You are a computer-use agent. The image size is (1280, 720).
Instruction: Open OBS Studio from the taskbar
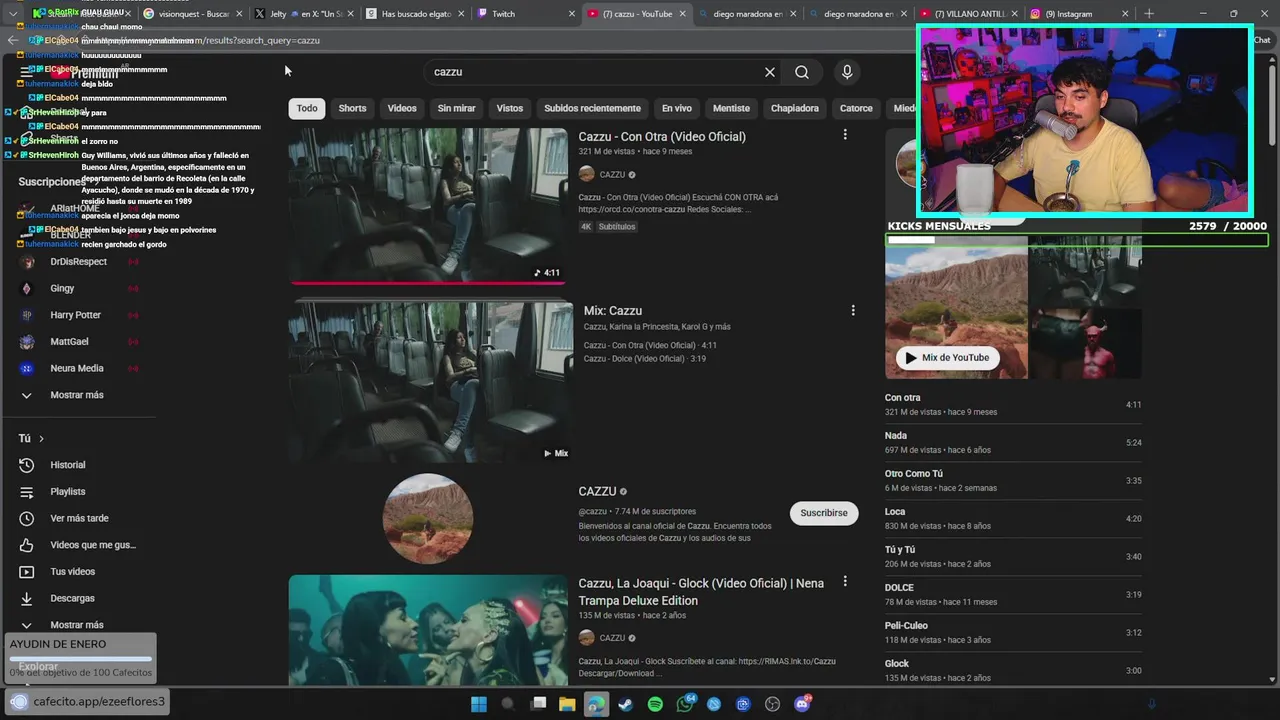click(772, 704)
